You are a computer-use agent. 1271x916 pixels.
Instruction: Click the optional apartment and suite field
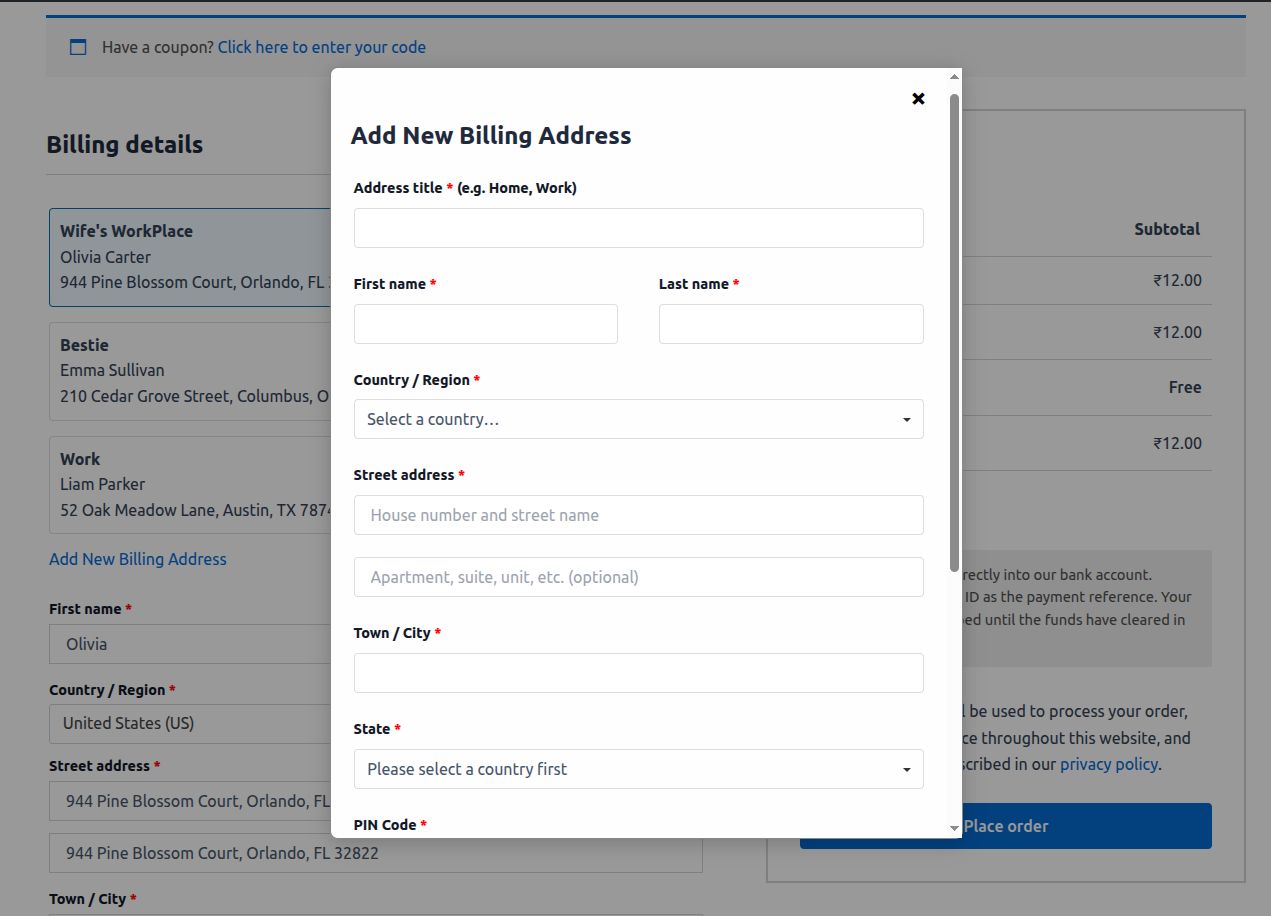(638, 577)
